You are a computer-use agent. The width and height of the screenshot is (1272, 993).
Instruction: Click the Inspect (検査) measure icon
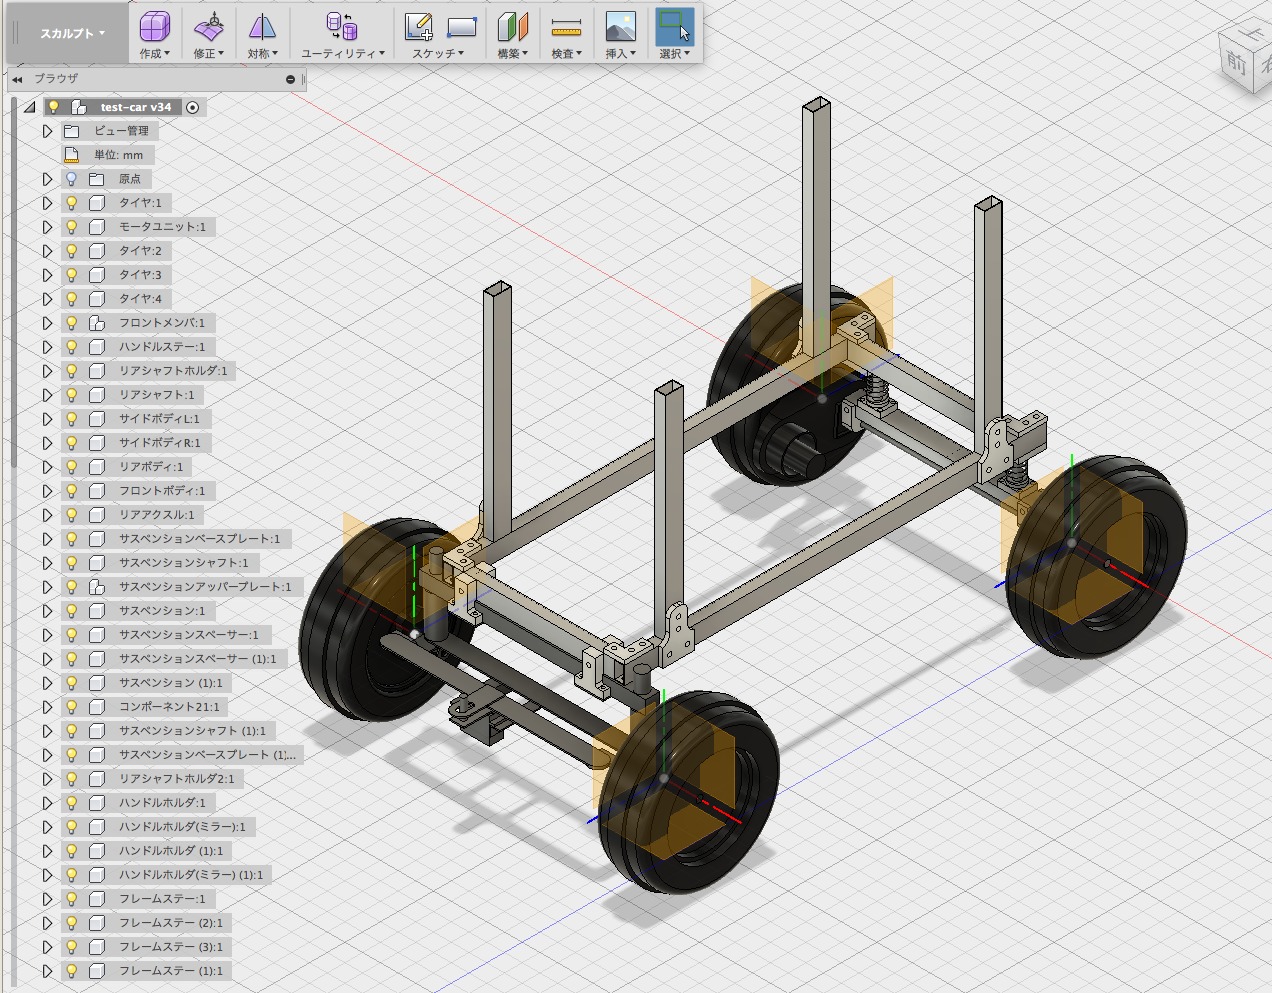(566, 28)
